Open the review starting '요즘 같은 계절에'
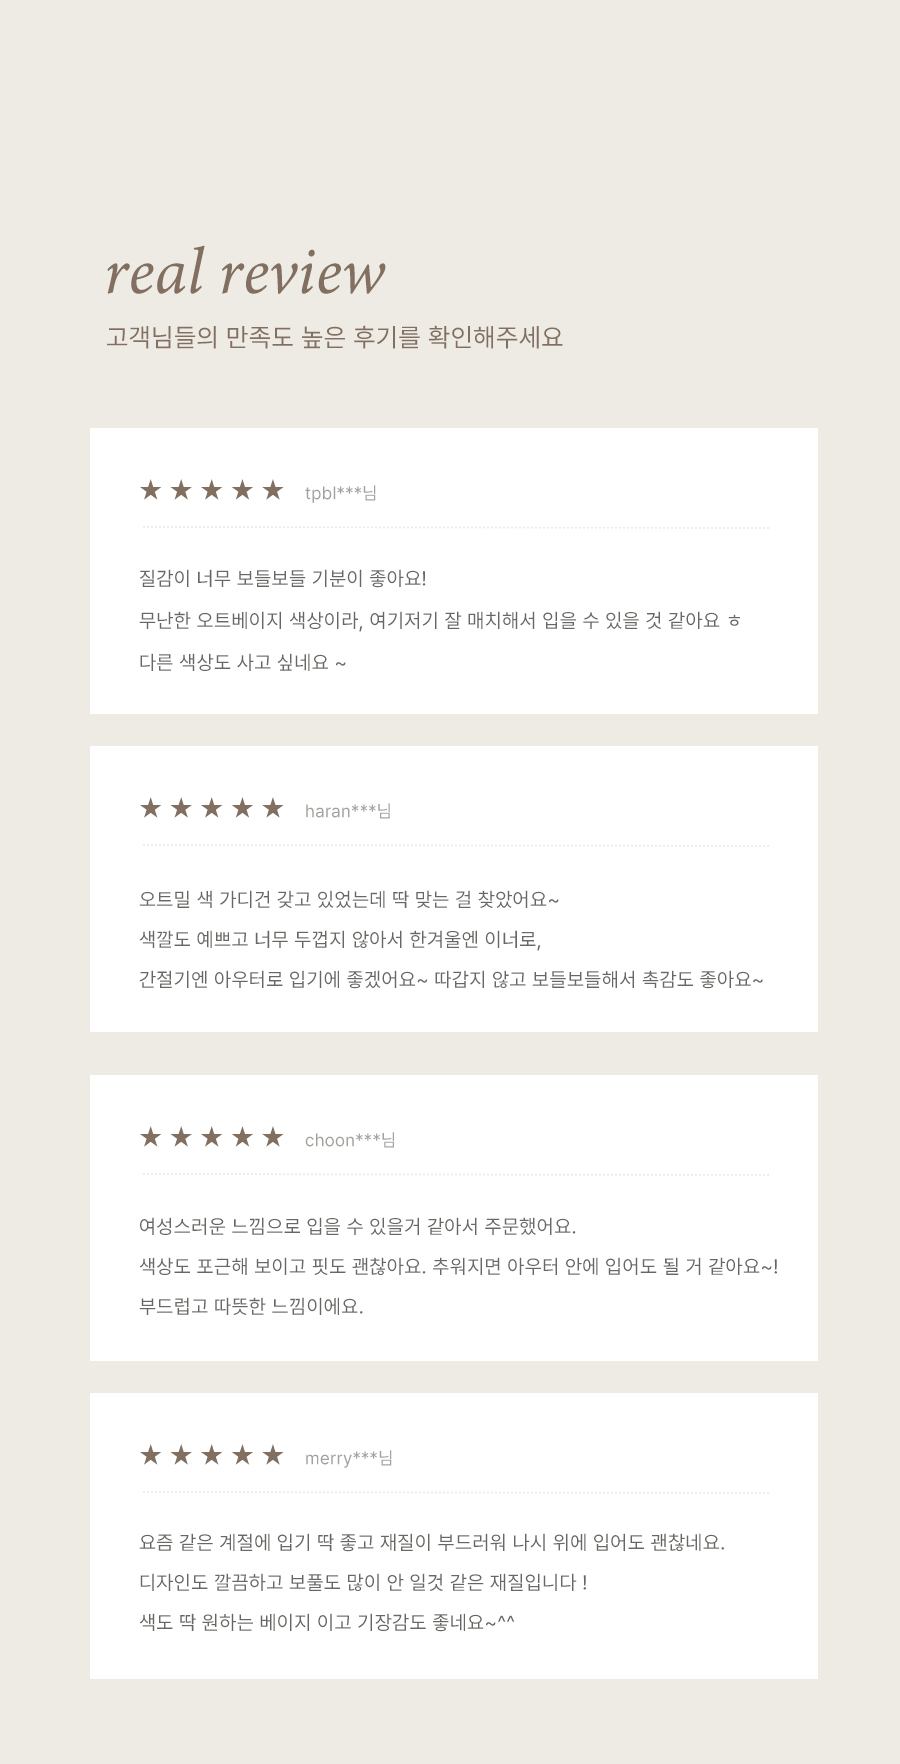 pos(454,1536)
